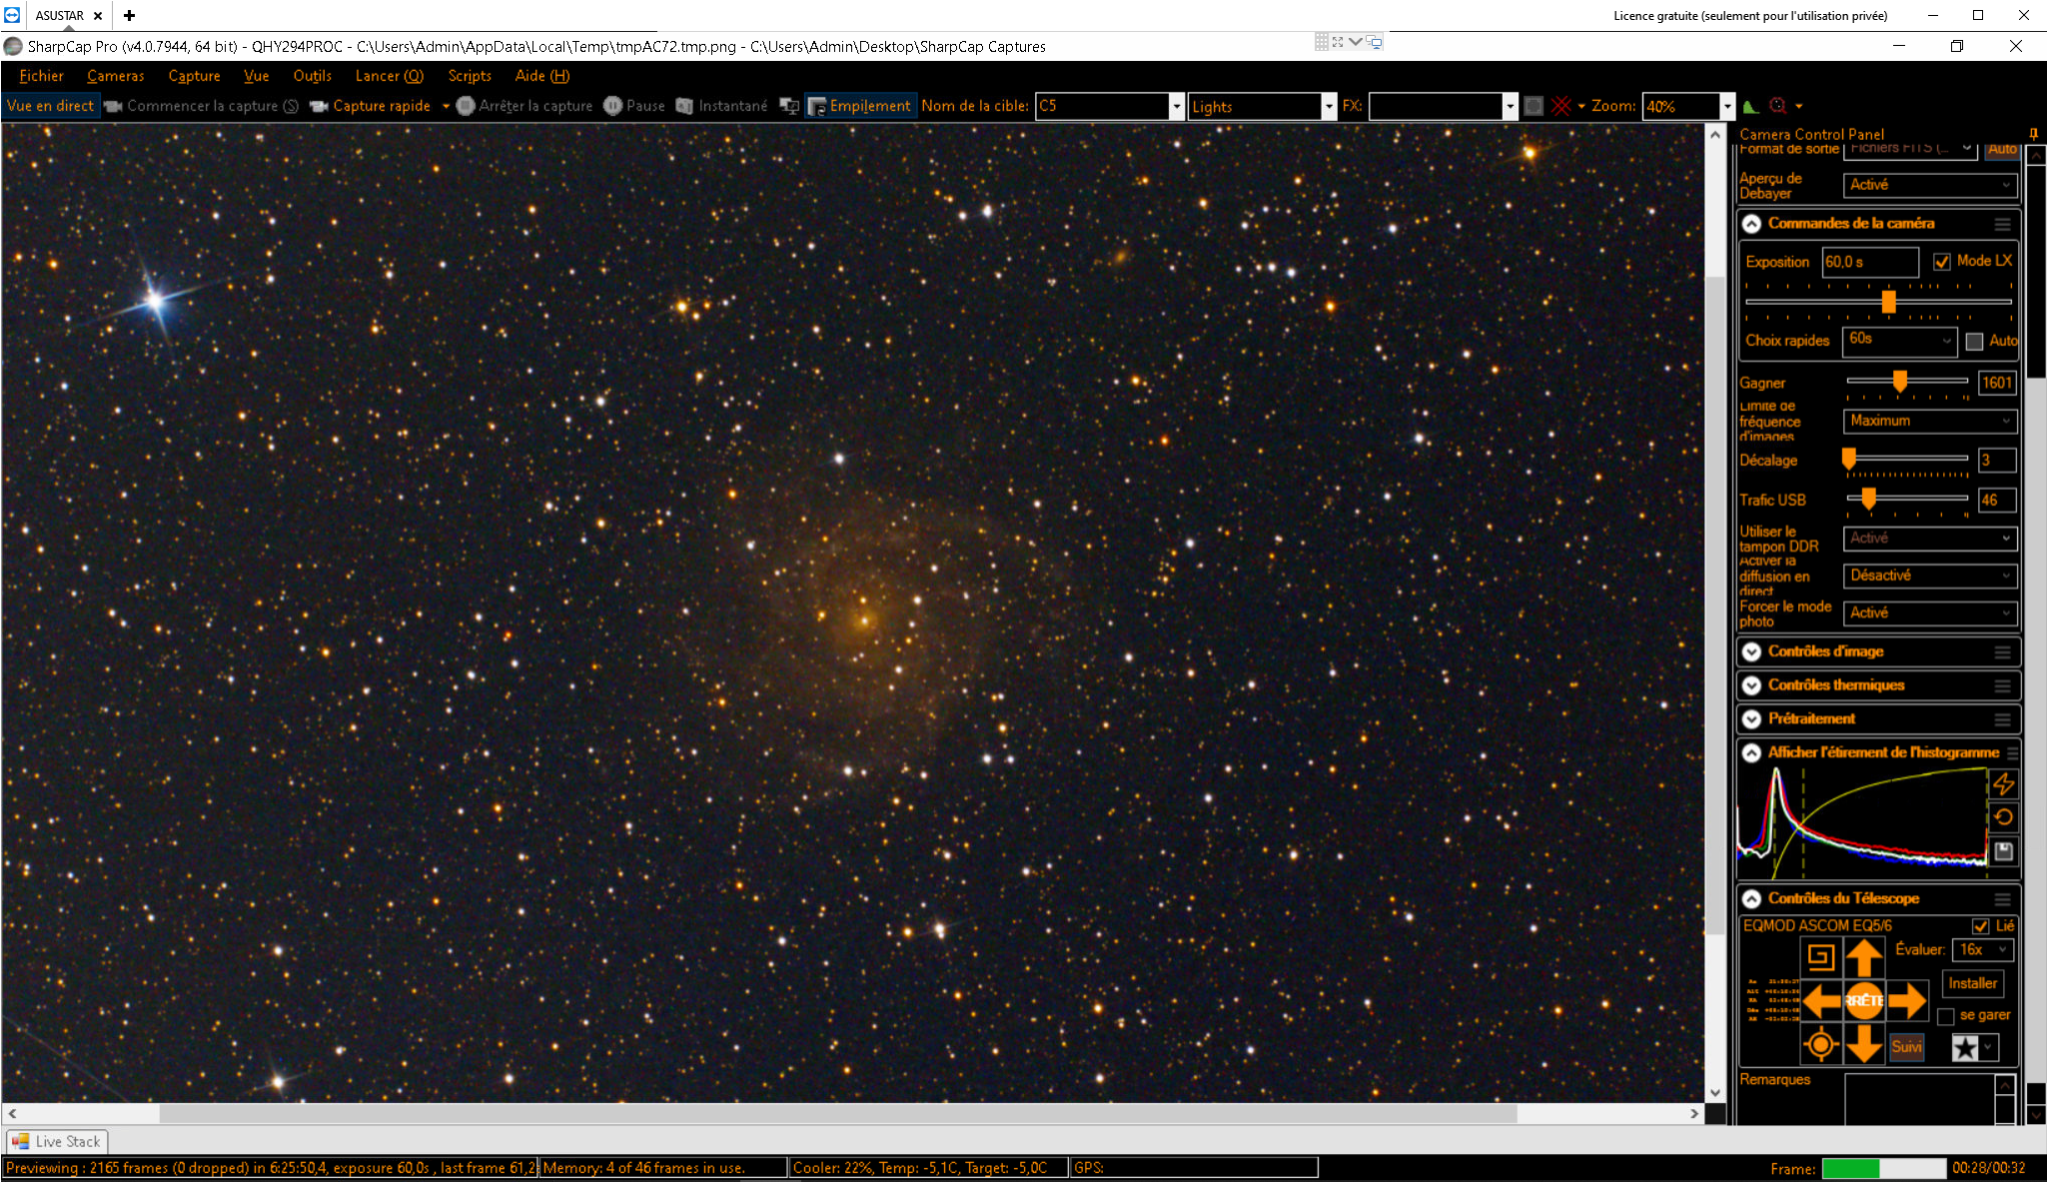
Task: Click the FX selection area square icon
Action: pyautogui.click(x=1533, y=106)
